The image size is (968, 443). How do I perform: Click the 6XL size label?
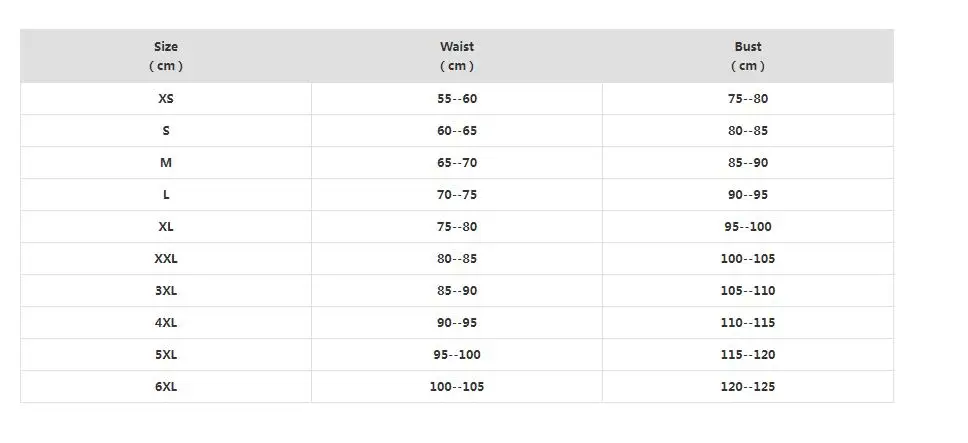[166, 387]
